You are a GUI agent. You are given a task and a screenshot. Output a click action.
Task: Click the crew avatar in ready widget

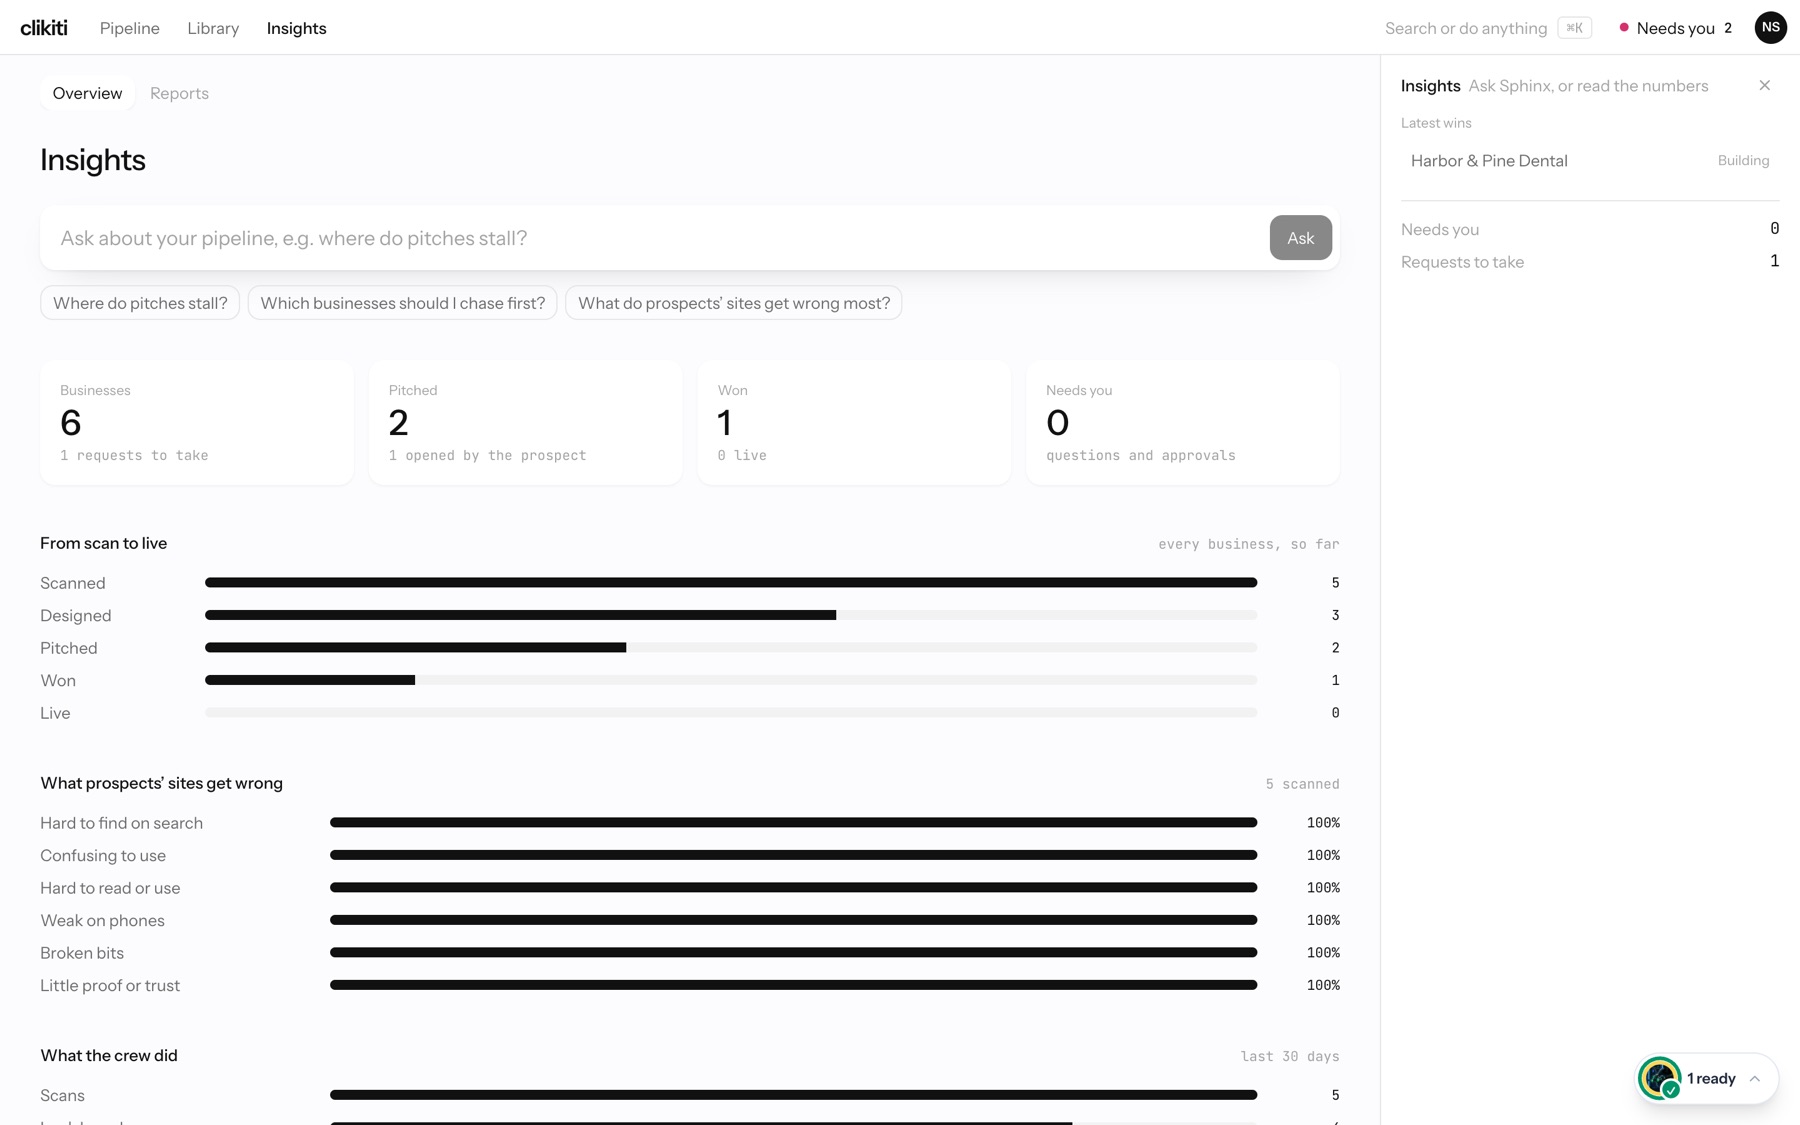1660,1078
